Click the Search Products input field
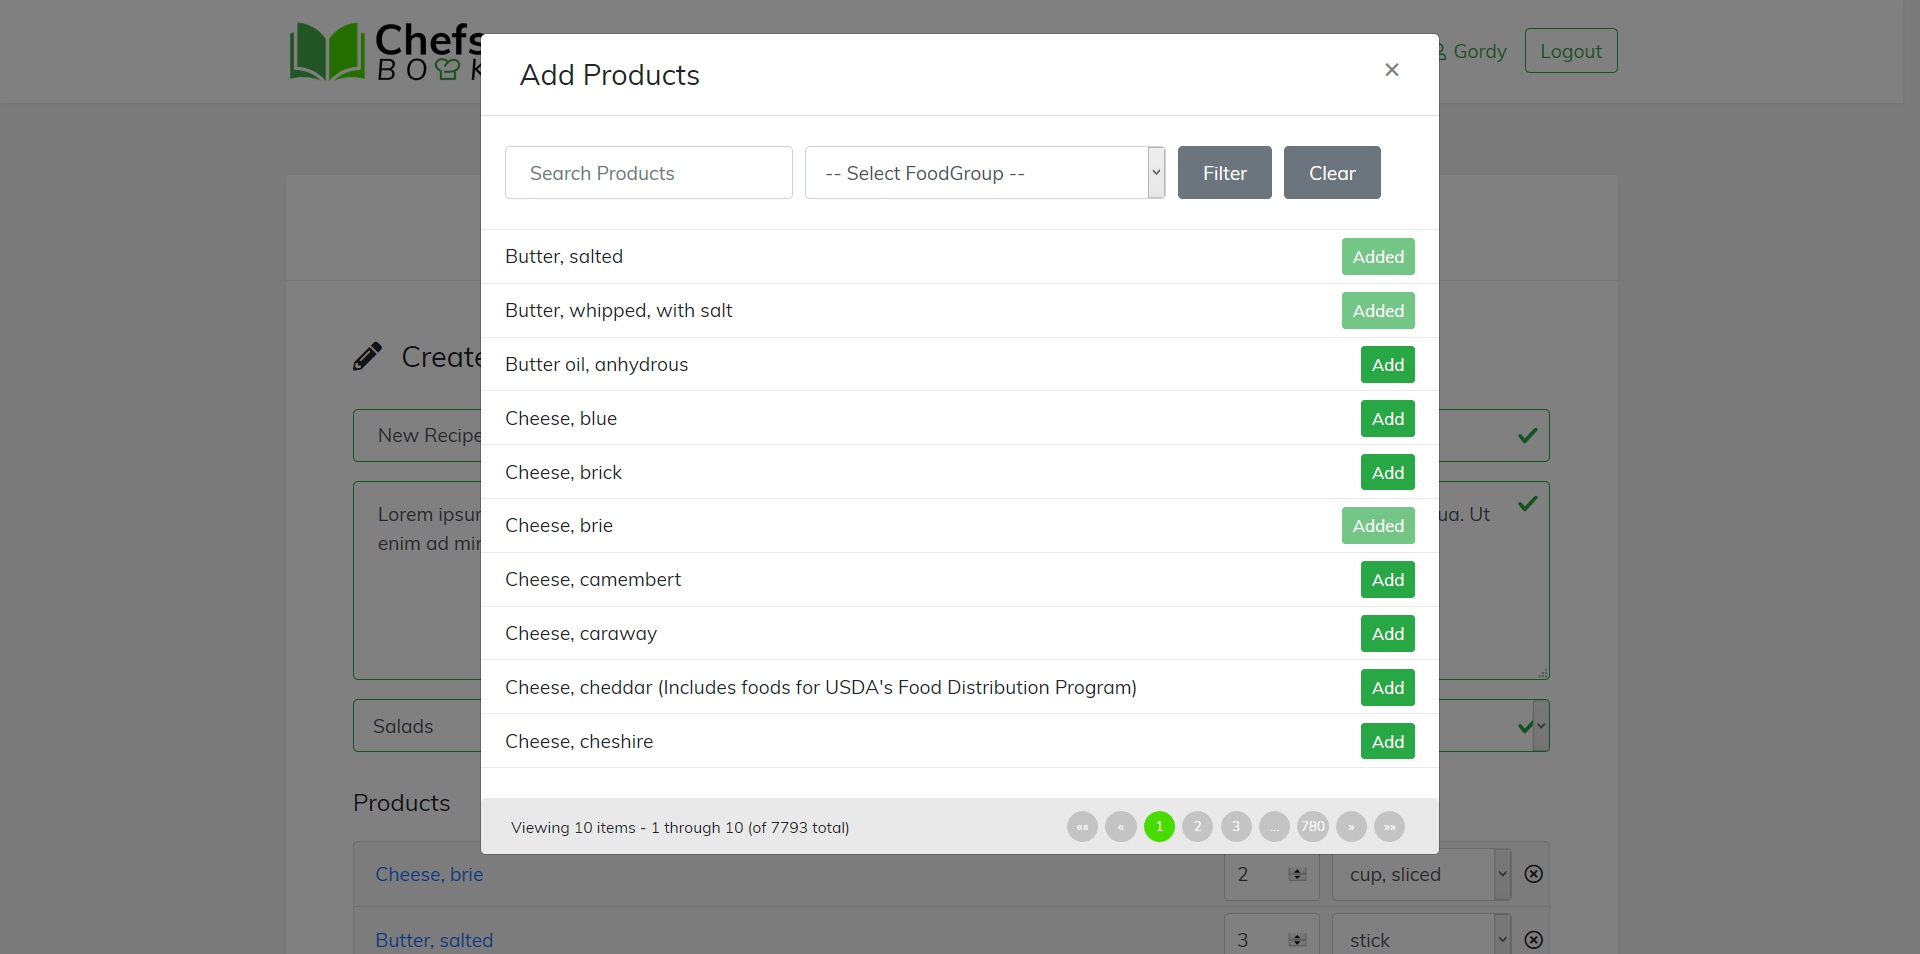Image resolution: width=1920 pixels, height=954 pixels. (649, 173)
